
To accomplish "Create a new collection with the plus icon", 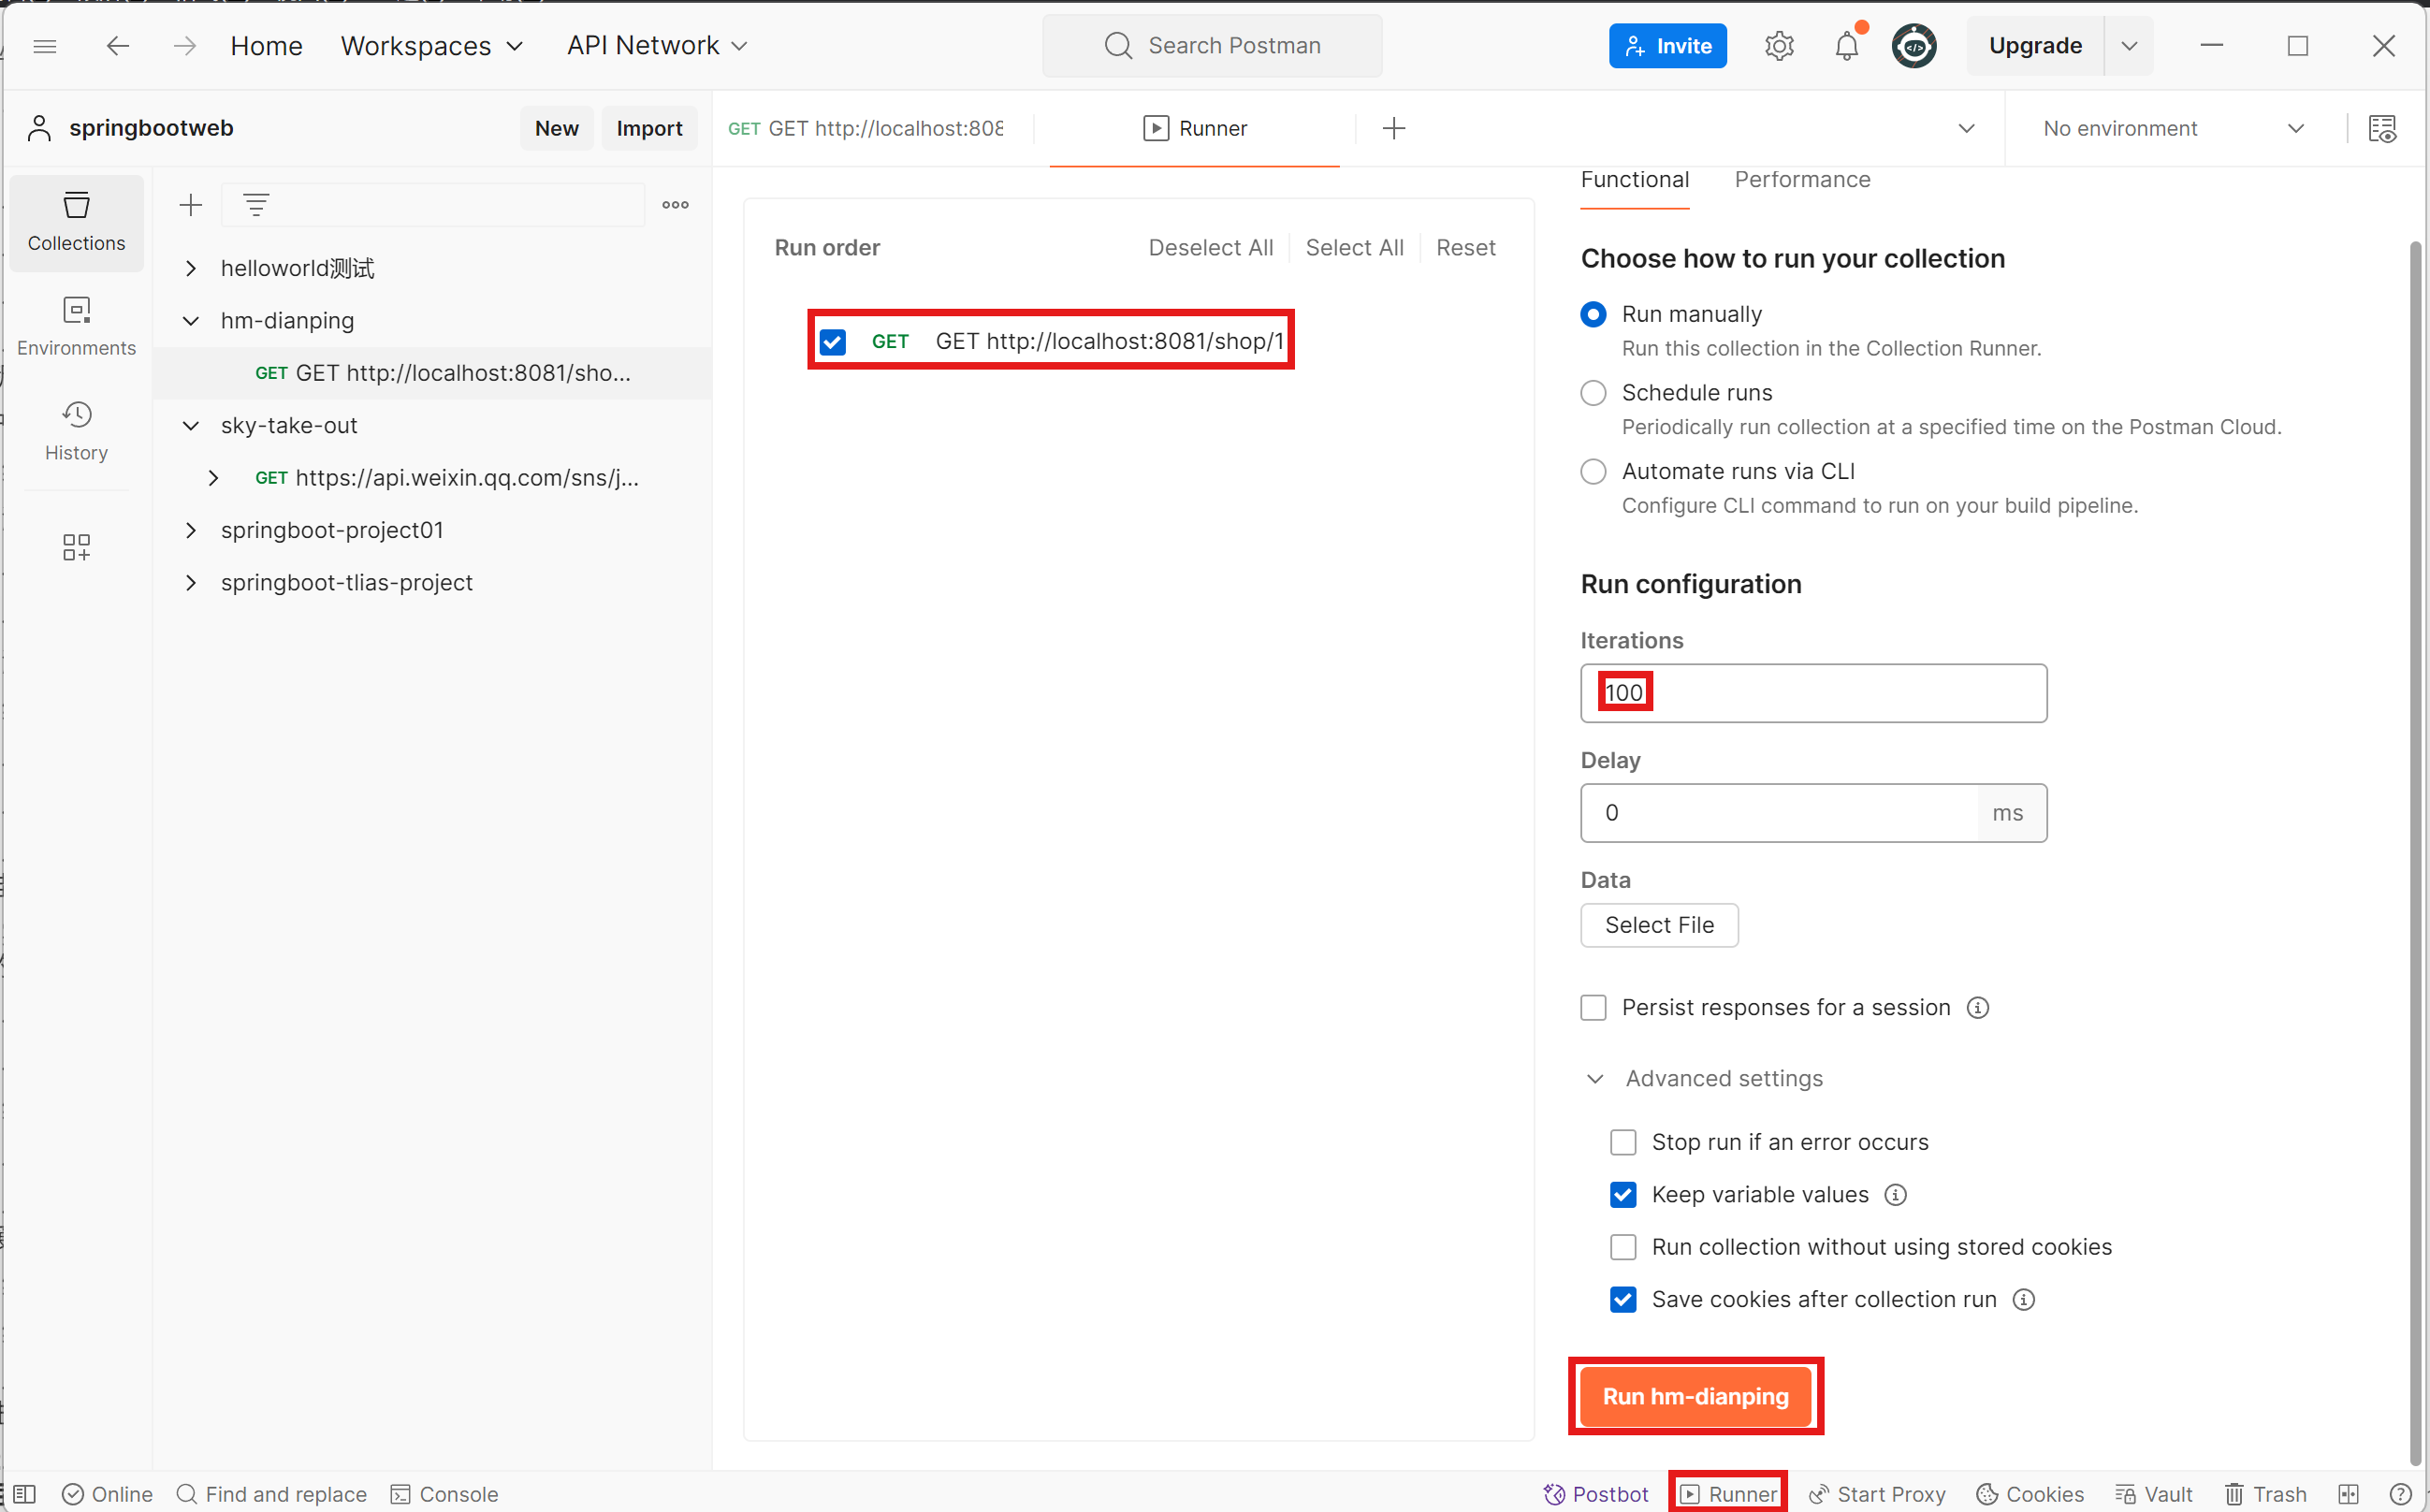I will tap(191, 205).
